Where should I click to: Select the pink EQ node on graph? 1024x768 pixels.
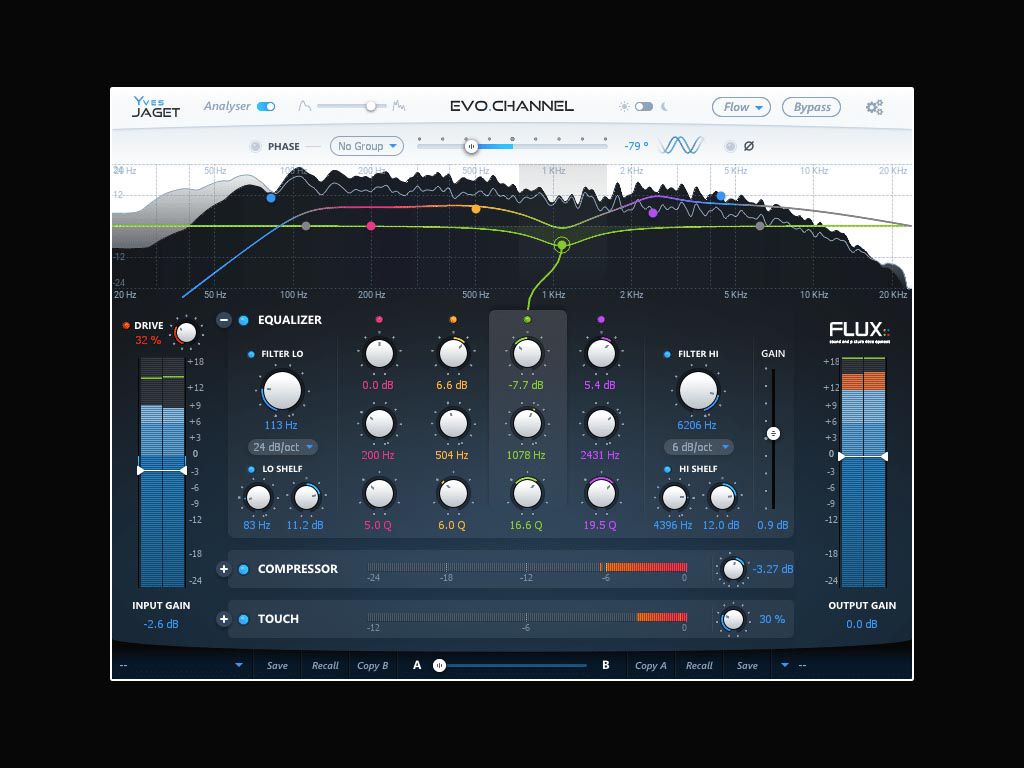click(371, 226)
